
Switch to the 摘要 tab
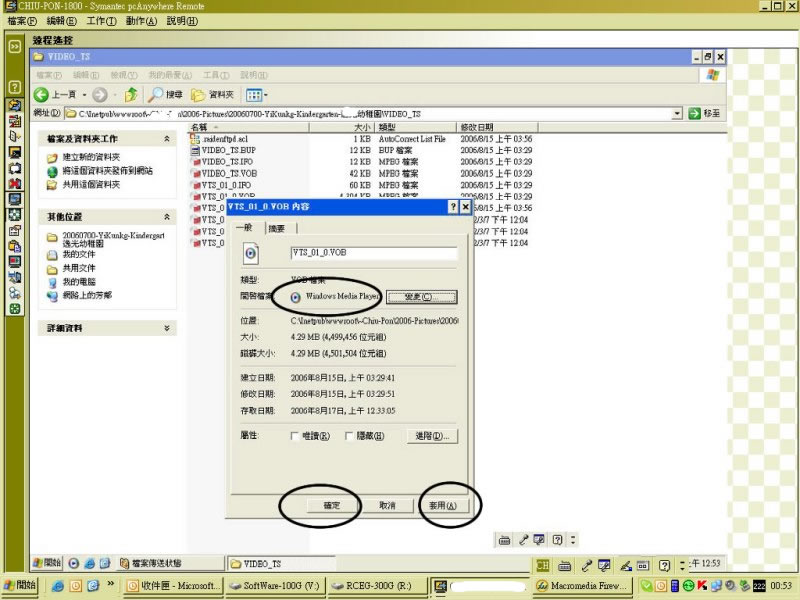[x=276, y=229]
